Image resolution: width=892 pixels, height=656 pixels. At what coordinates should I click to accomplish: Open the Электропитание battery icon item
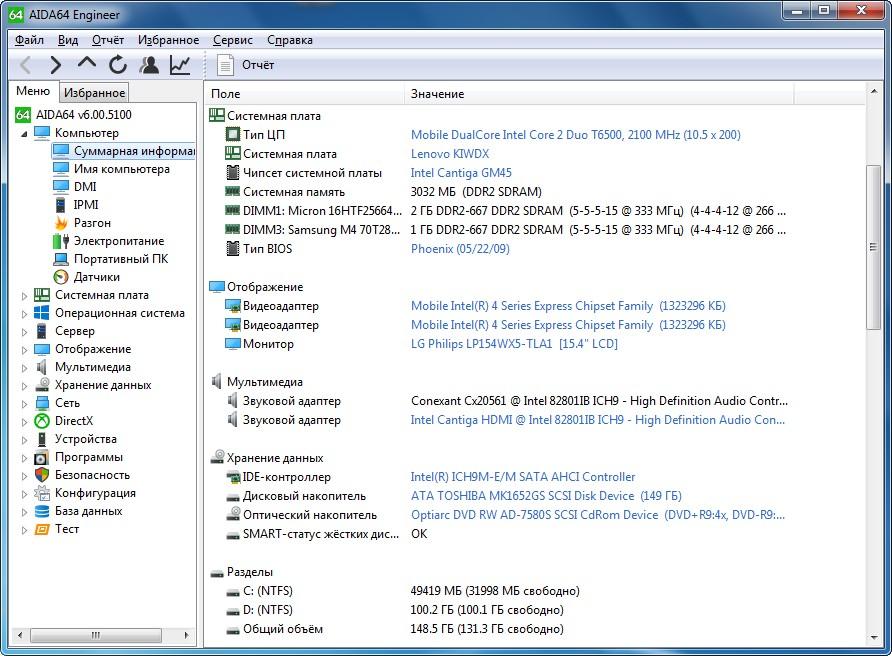(x=61, y=241)
